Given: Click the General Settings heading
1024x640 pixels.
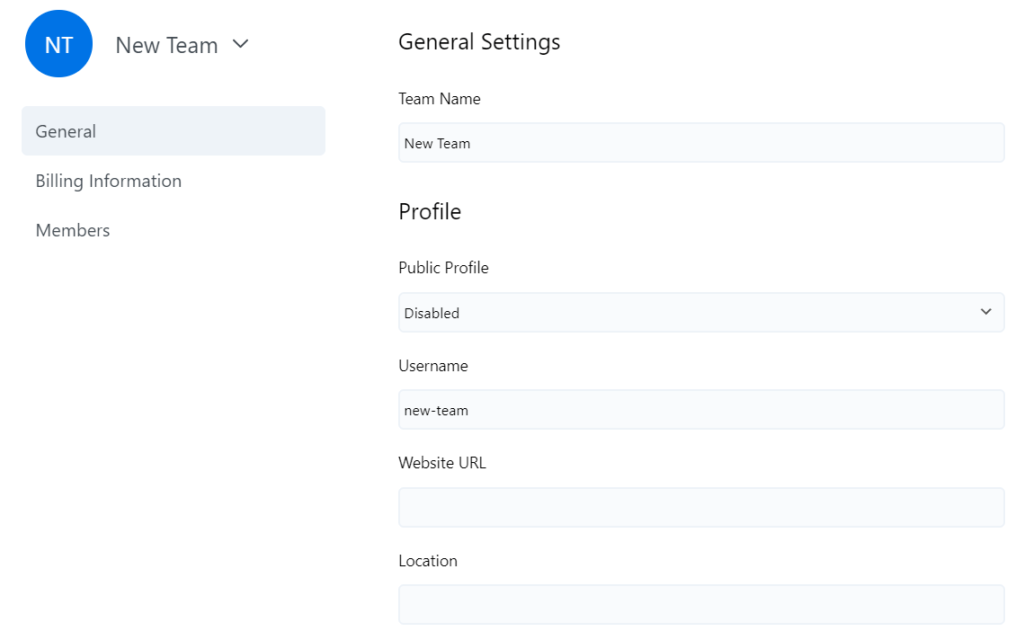Looking at the screenshot, I should [x=479, y=41].
